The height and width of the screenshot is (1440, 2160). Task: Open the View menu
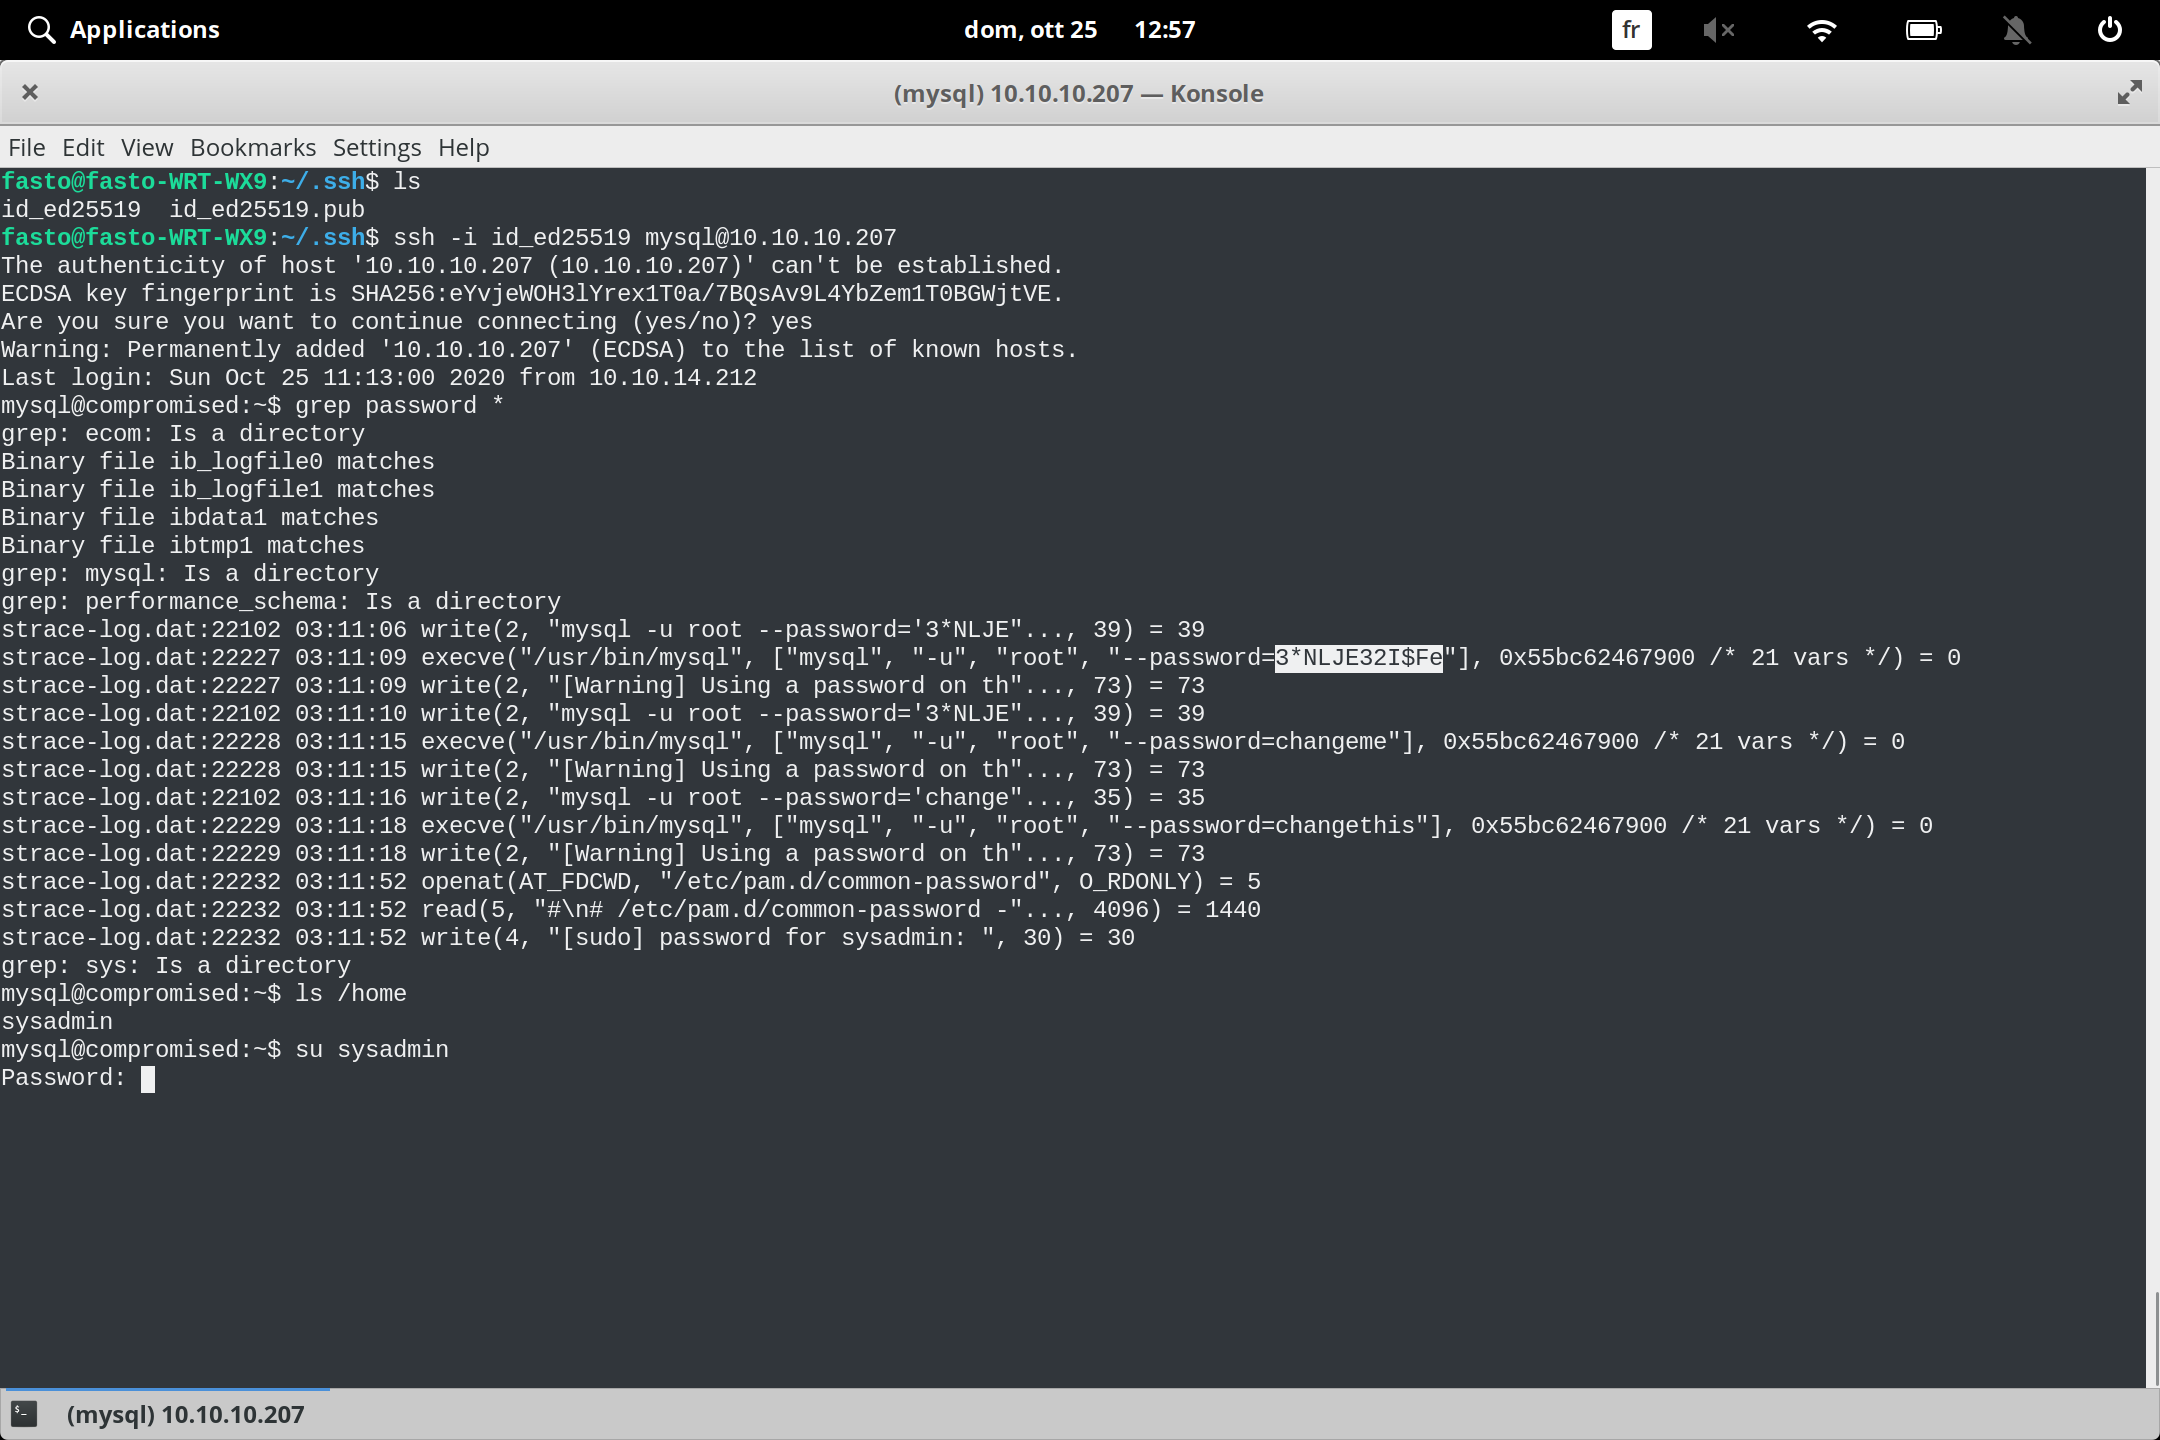tap(146, 147)
